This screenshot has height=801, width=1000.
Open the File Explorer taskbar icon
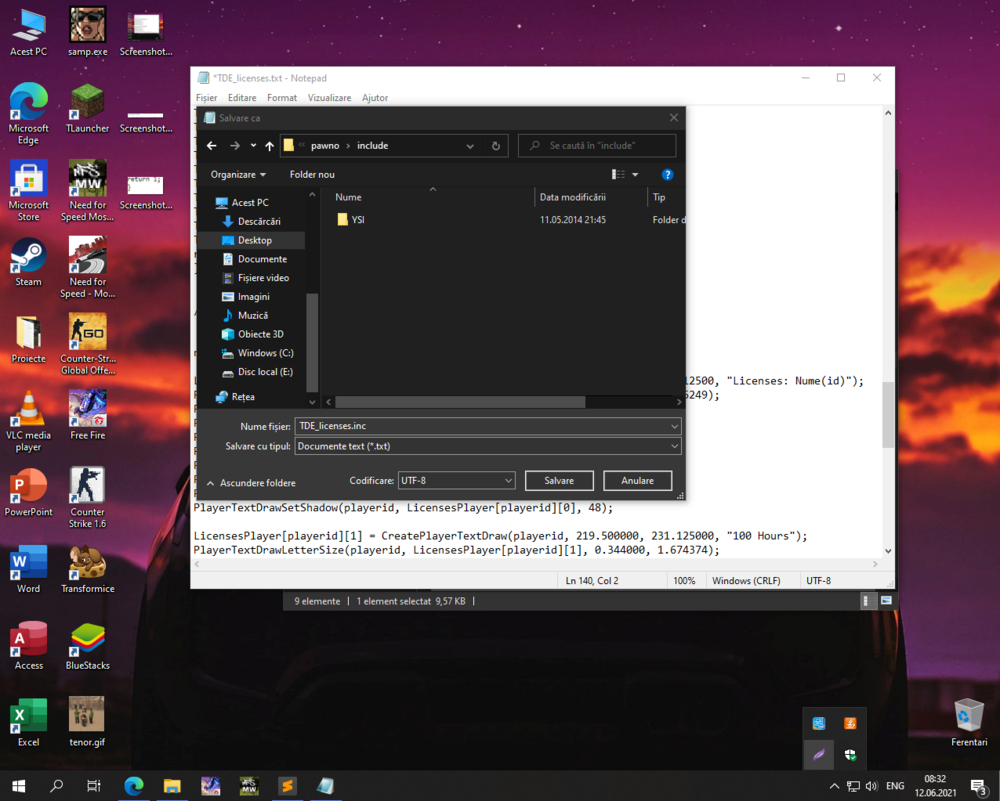click(172, 786)
